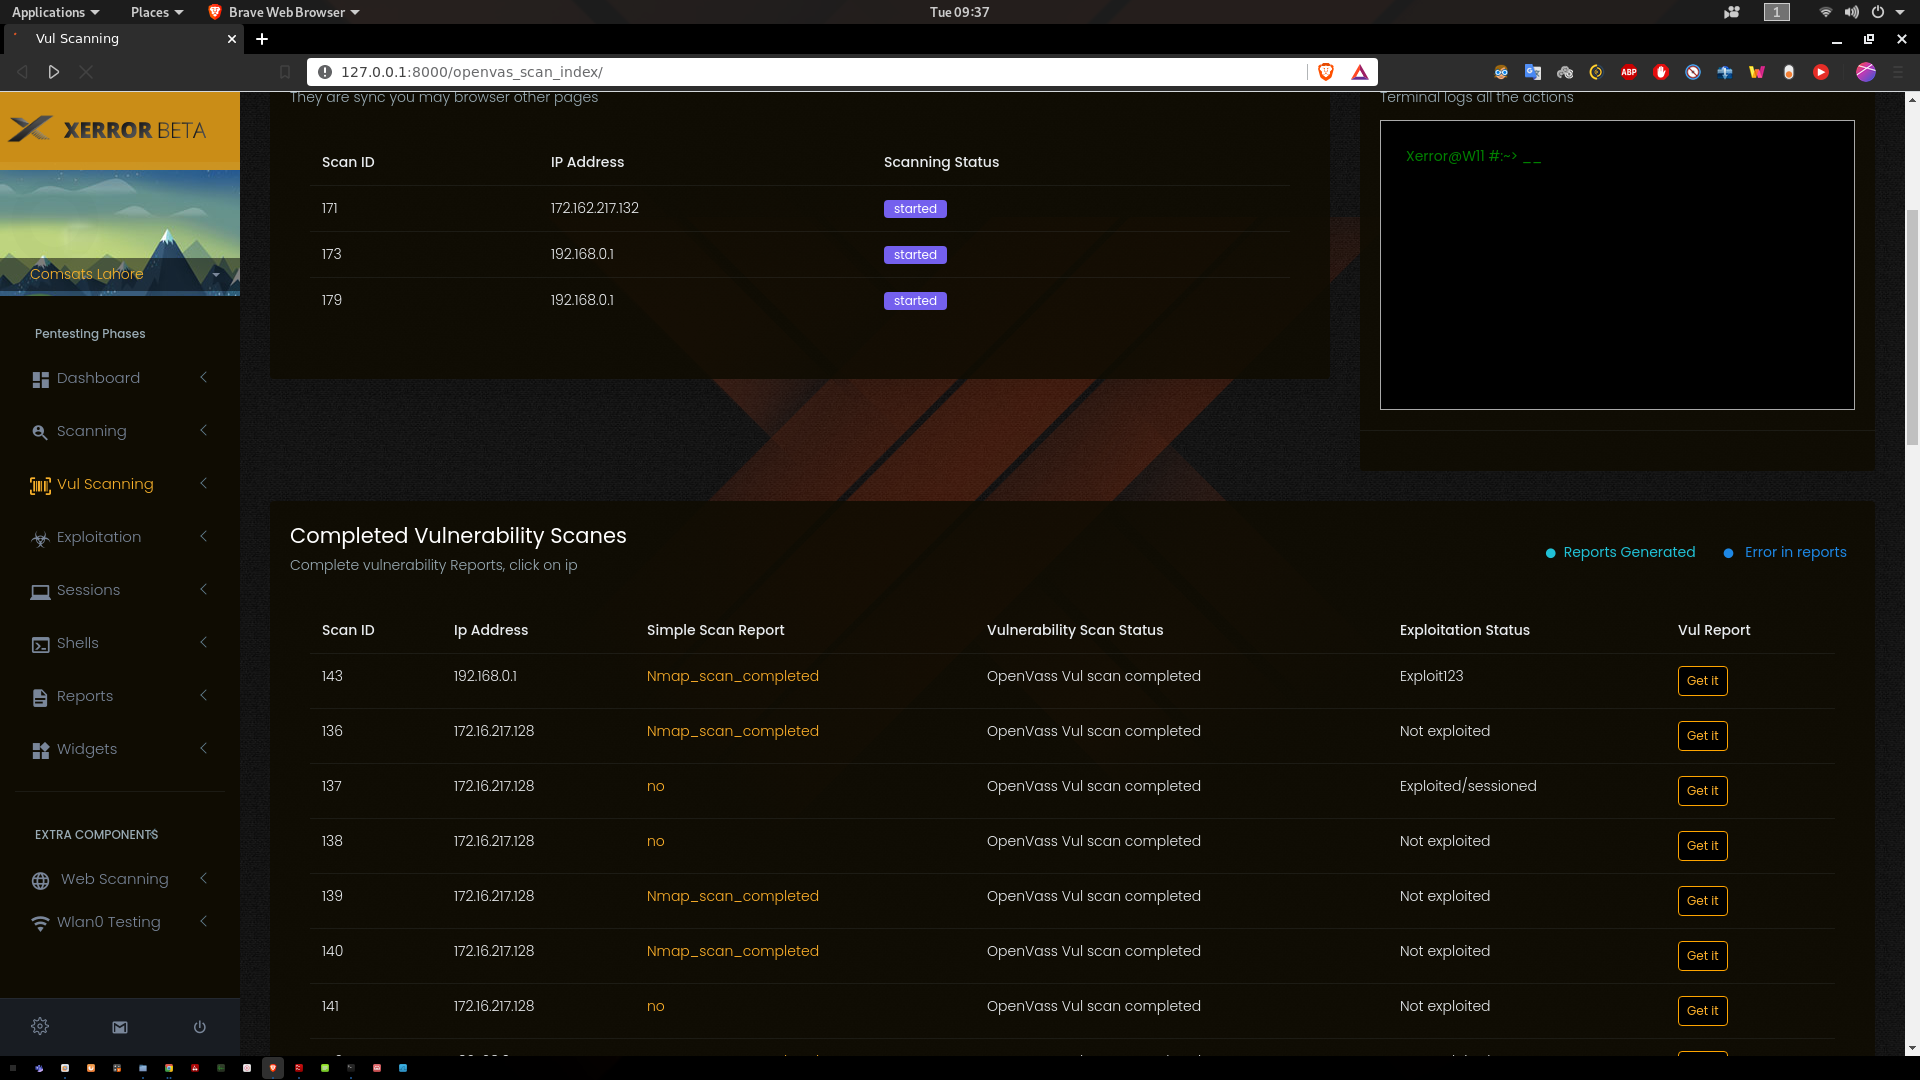Open the Applications menu in top bar
This screenshot has height=1080, width=1920.
(x=55, y=12)
